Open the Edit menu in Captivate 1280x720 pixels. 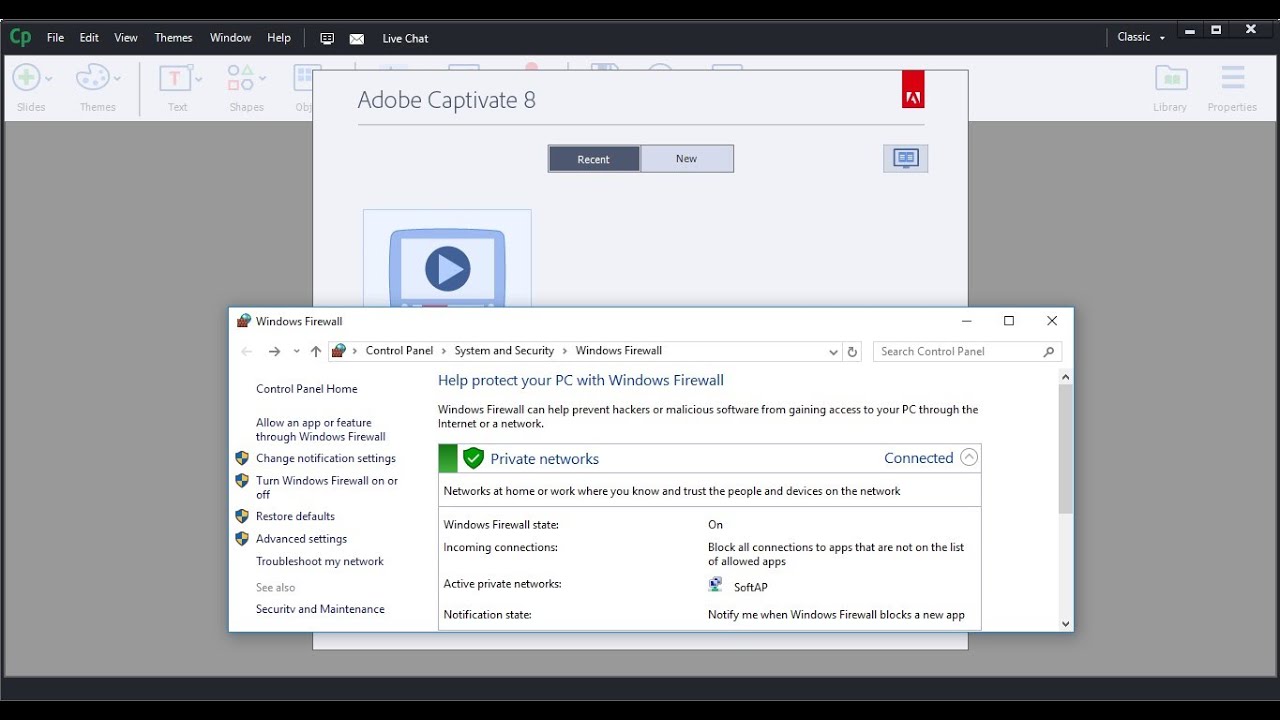(89, 38)
